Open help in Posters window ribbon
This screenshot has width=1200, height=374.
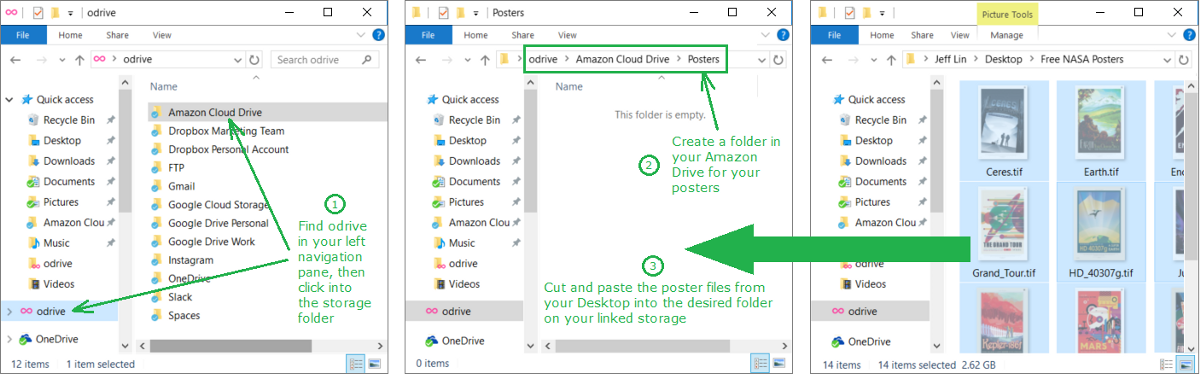782,35
